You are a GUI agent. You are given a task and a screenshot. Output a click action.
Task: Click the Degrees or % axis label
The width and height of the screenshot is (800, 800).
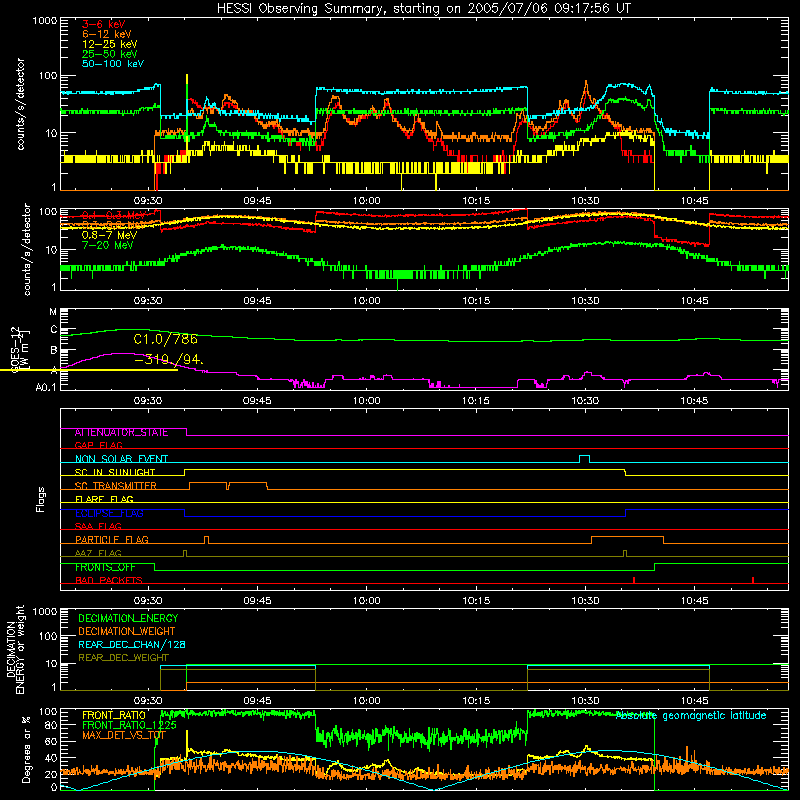(26, 750)
